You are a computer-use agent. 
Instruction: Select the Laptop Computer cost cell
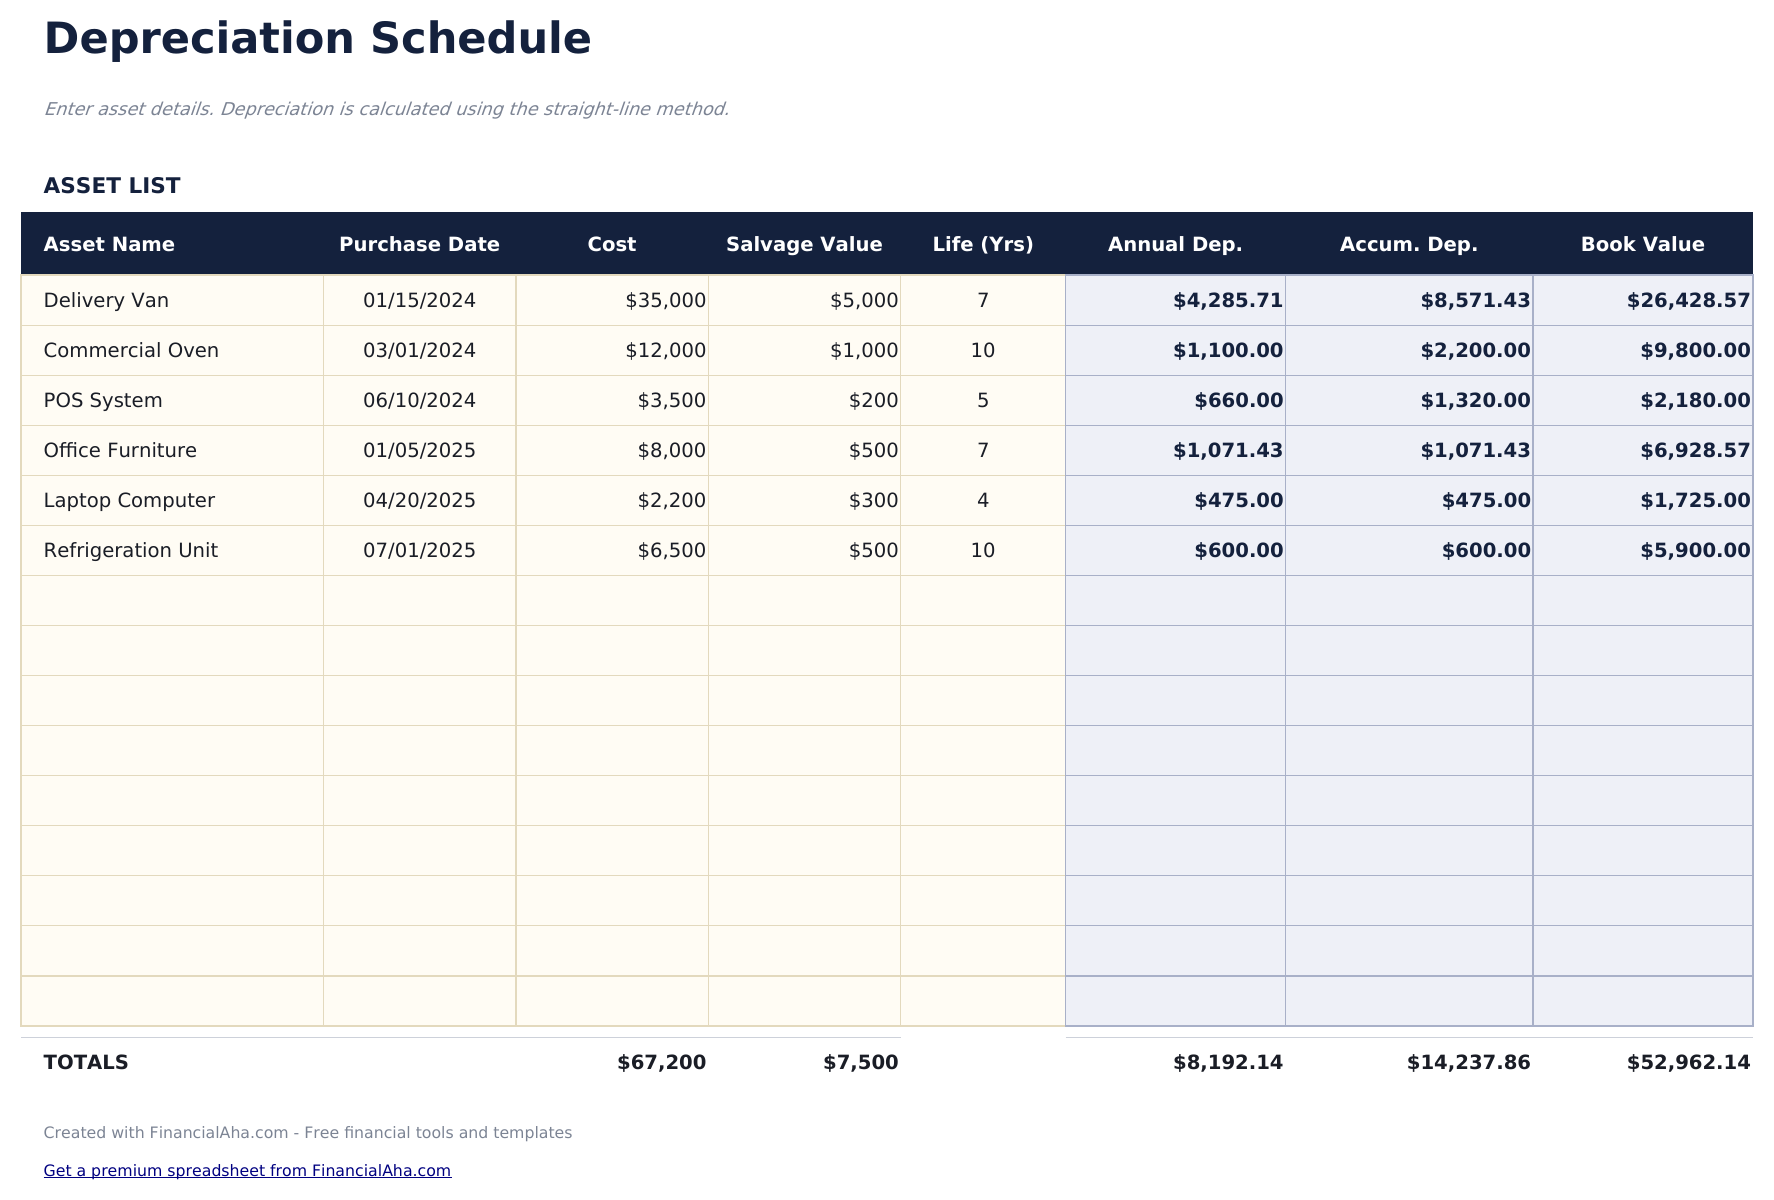point(612,500)
